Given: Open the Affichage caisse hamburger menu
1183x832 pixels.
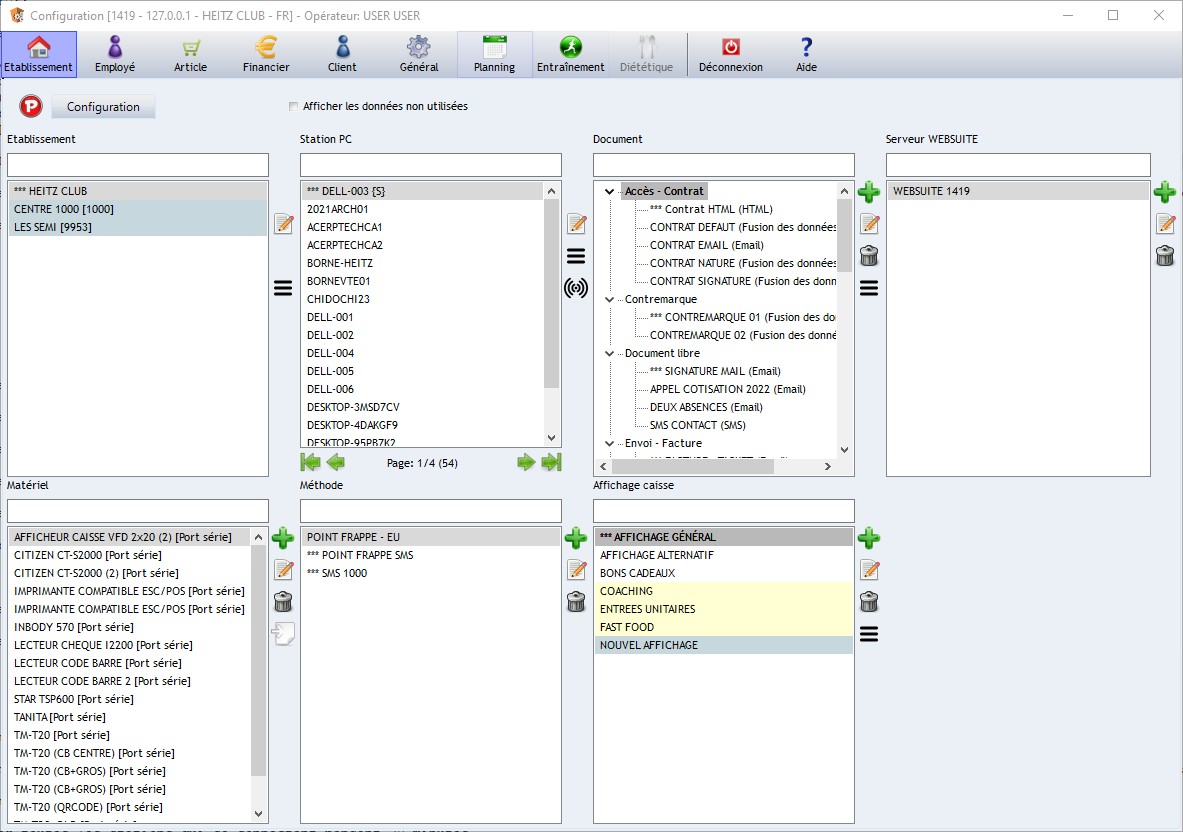Looking at the screenshot, I should click(868, 633).
